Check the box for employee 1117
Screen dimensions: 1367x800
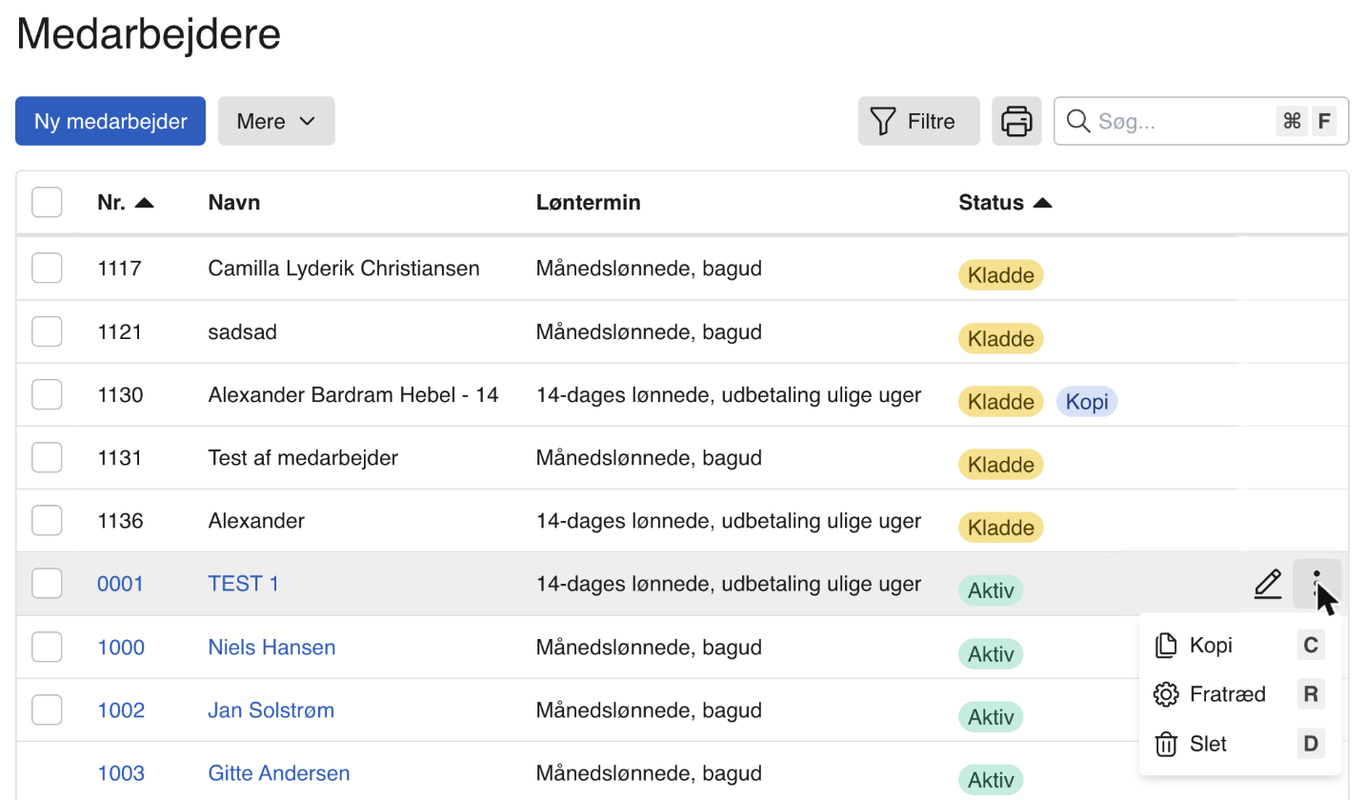47,268
